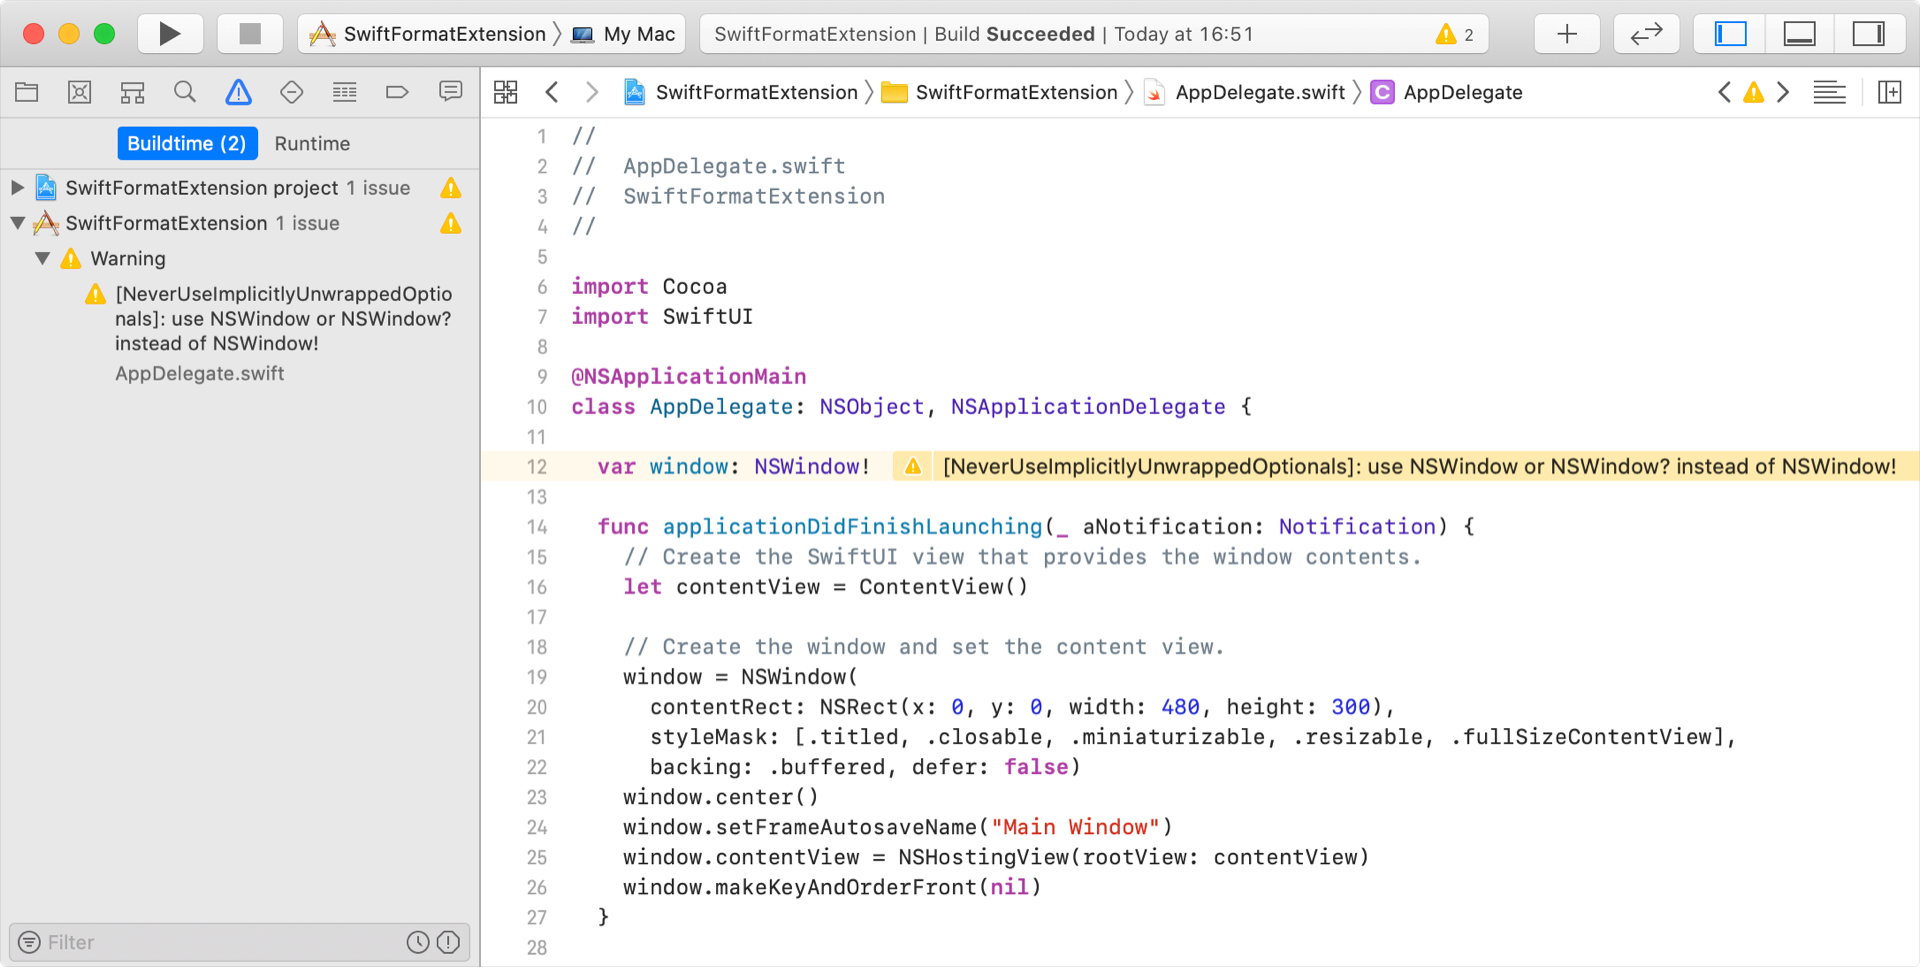Switch to the Runtime tab
This screenshot has height=968, width=1920.
pos(312,143)
